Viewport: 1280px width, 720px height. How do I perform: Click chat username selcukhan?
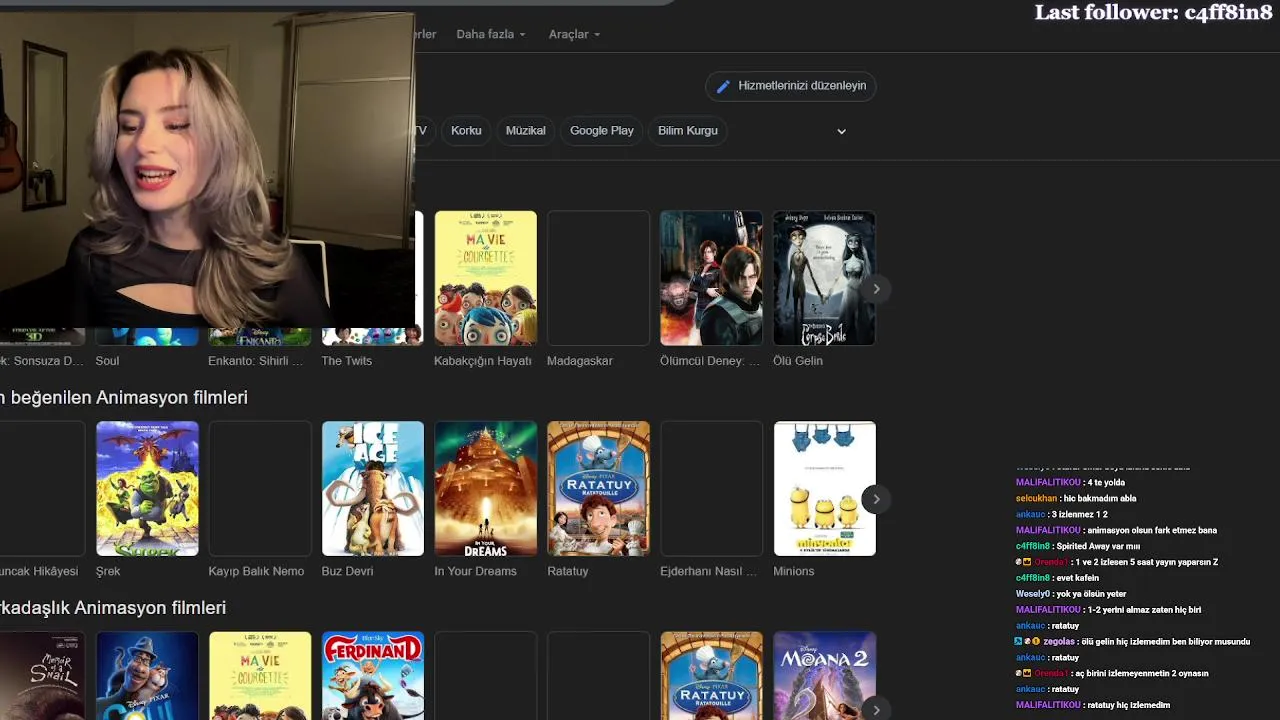pyautogui.click(x=1036, y=498)
